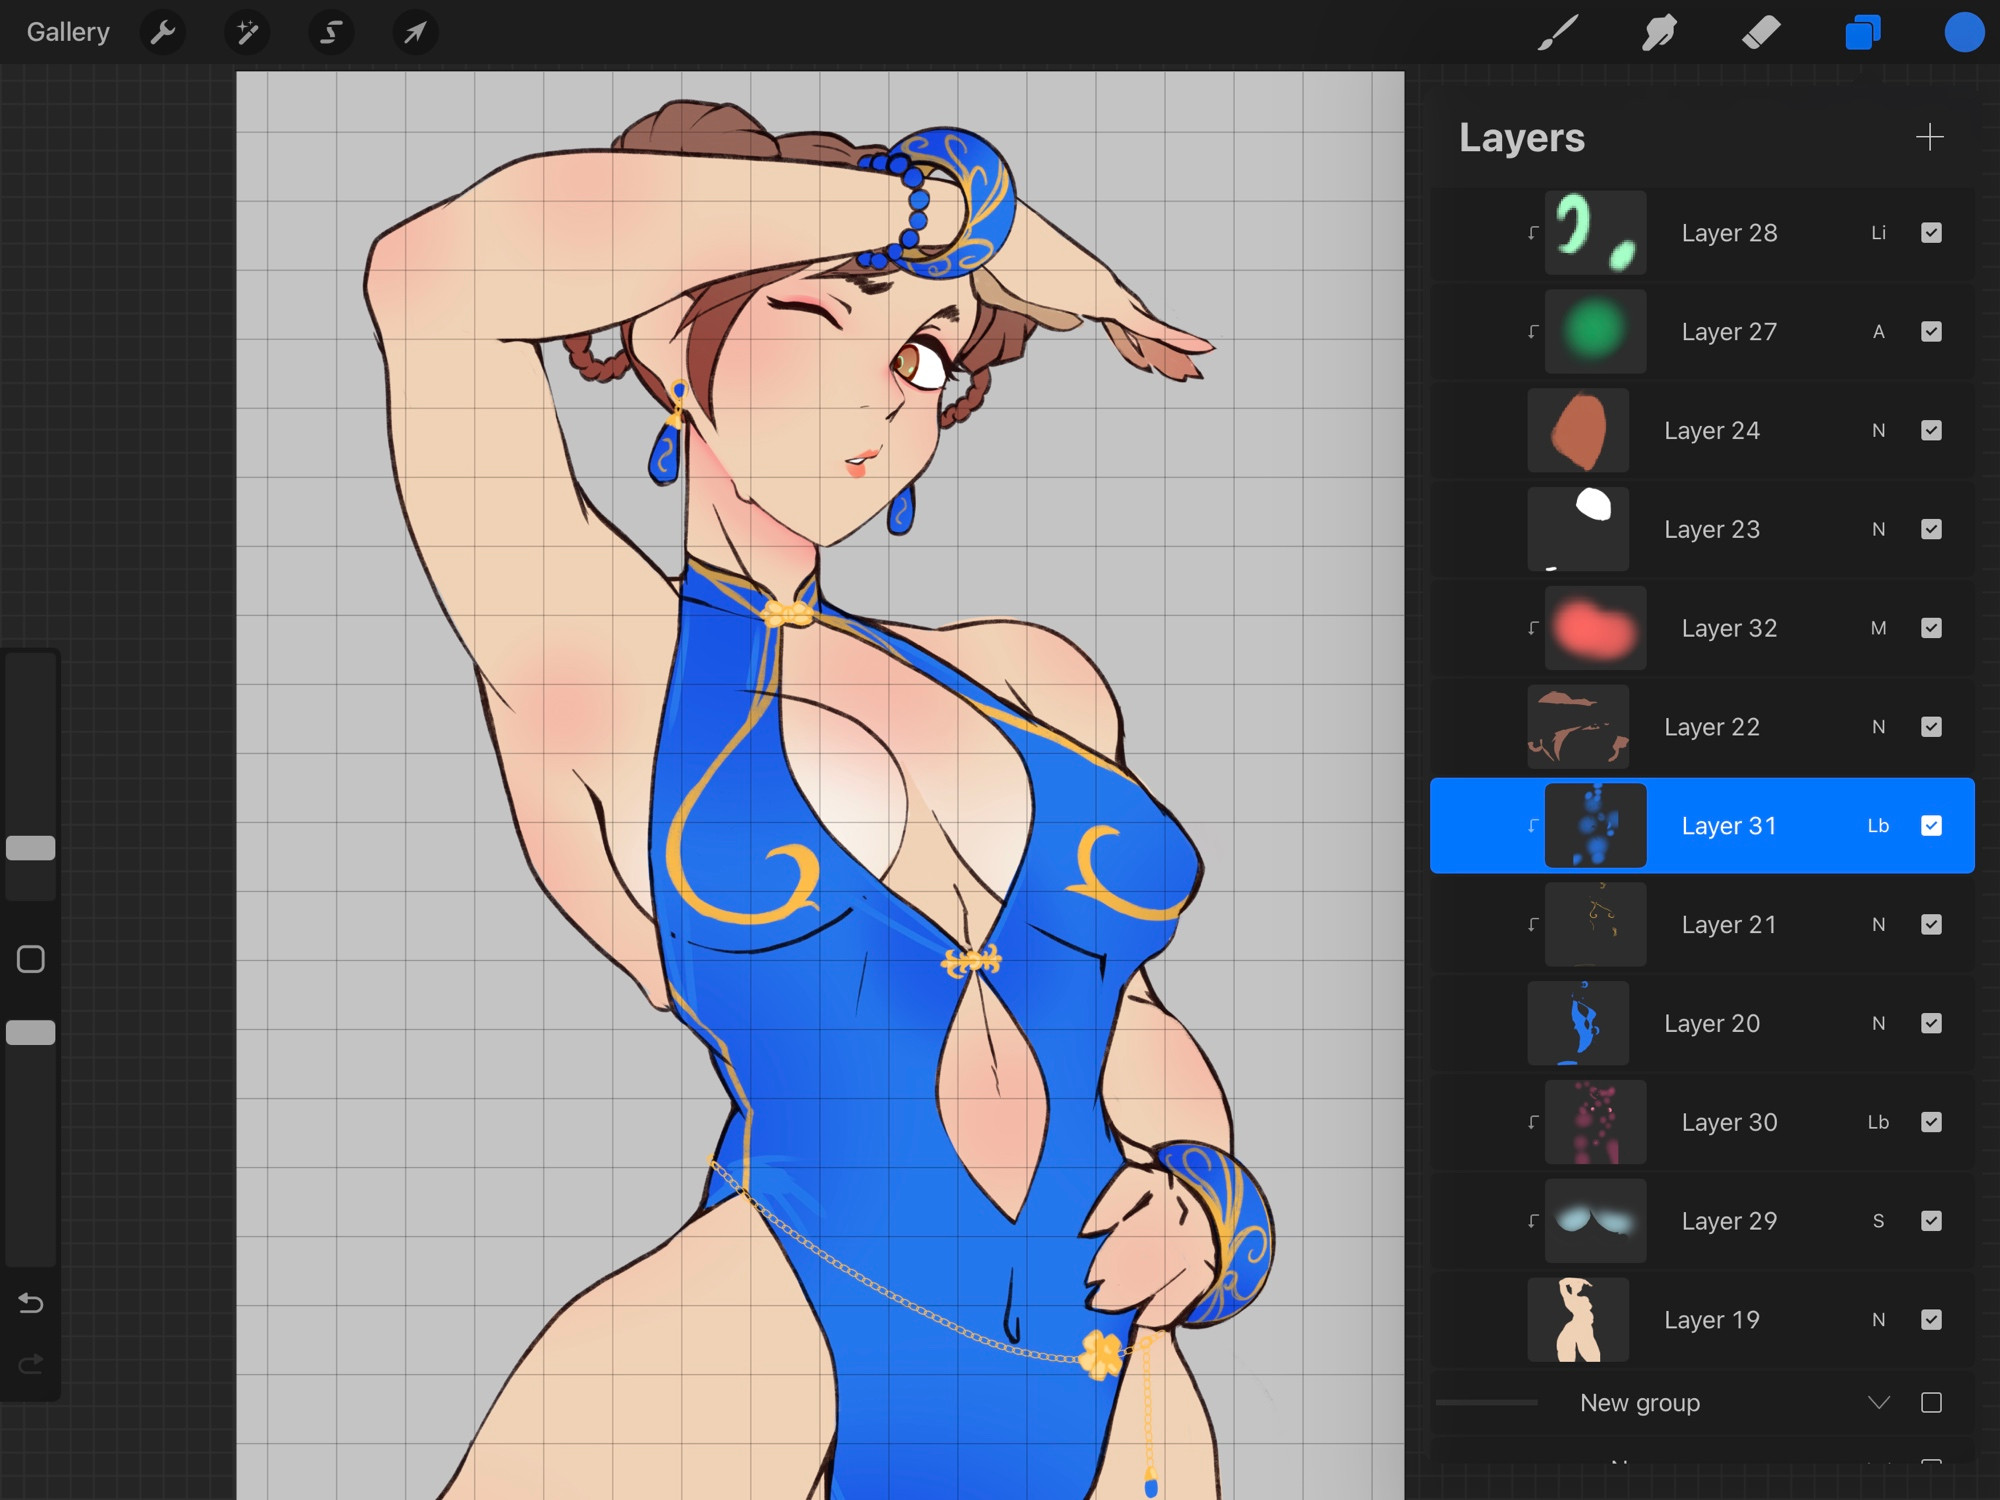Click the clipping mask arrow on Layer 31
This screenshot has width=2000, height=1500.
point(1533,826)
